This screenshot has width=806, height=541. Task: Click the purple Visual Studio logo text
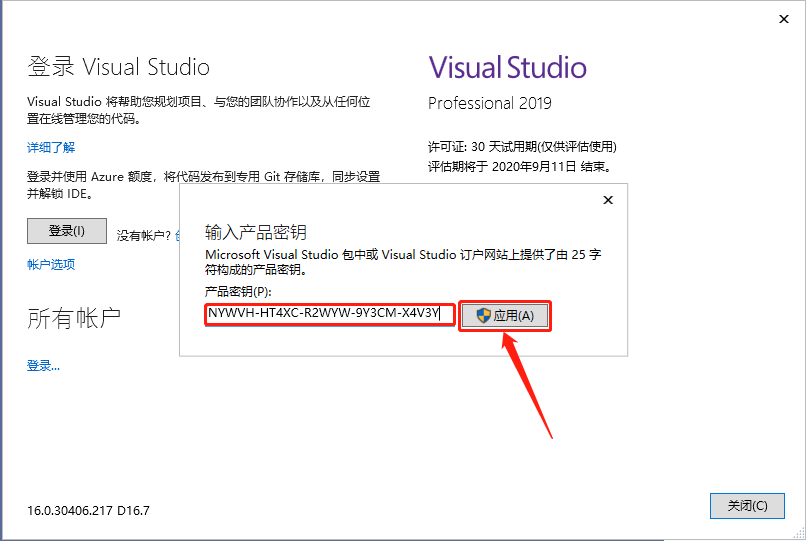pos(507,67)
